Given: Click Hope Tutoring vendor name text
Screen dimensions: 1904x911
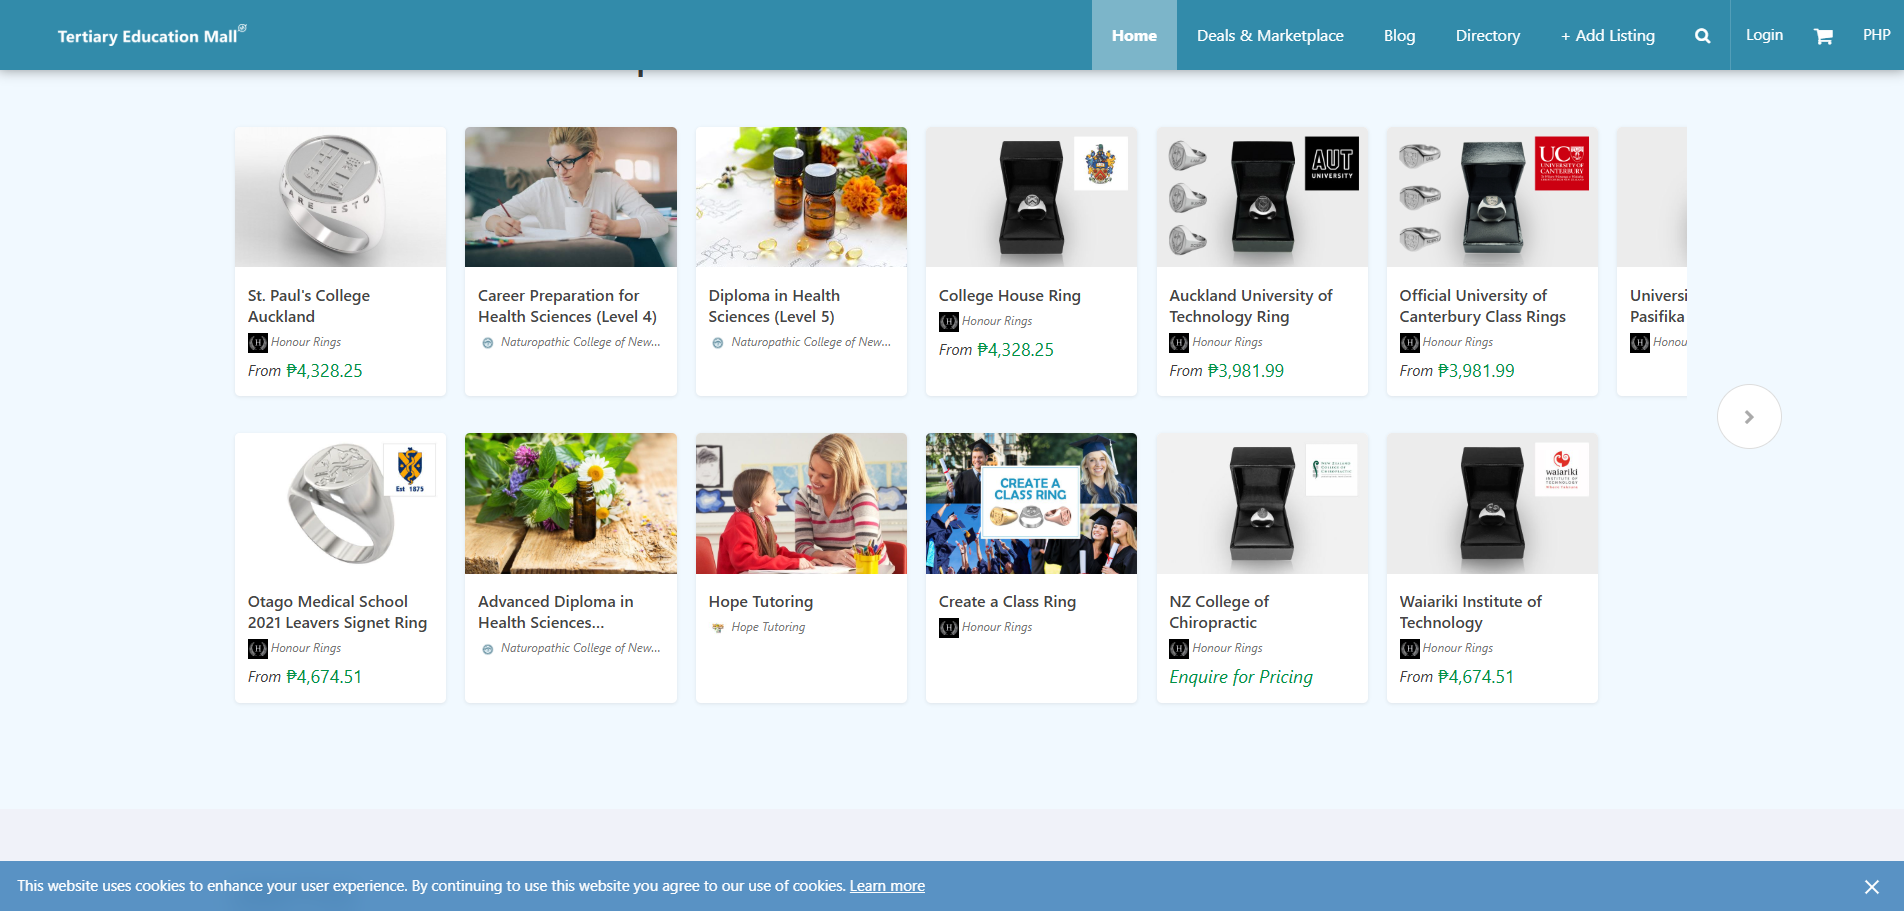Looking at the screenshot, I should (x=768, y=628).
